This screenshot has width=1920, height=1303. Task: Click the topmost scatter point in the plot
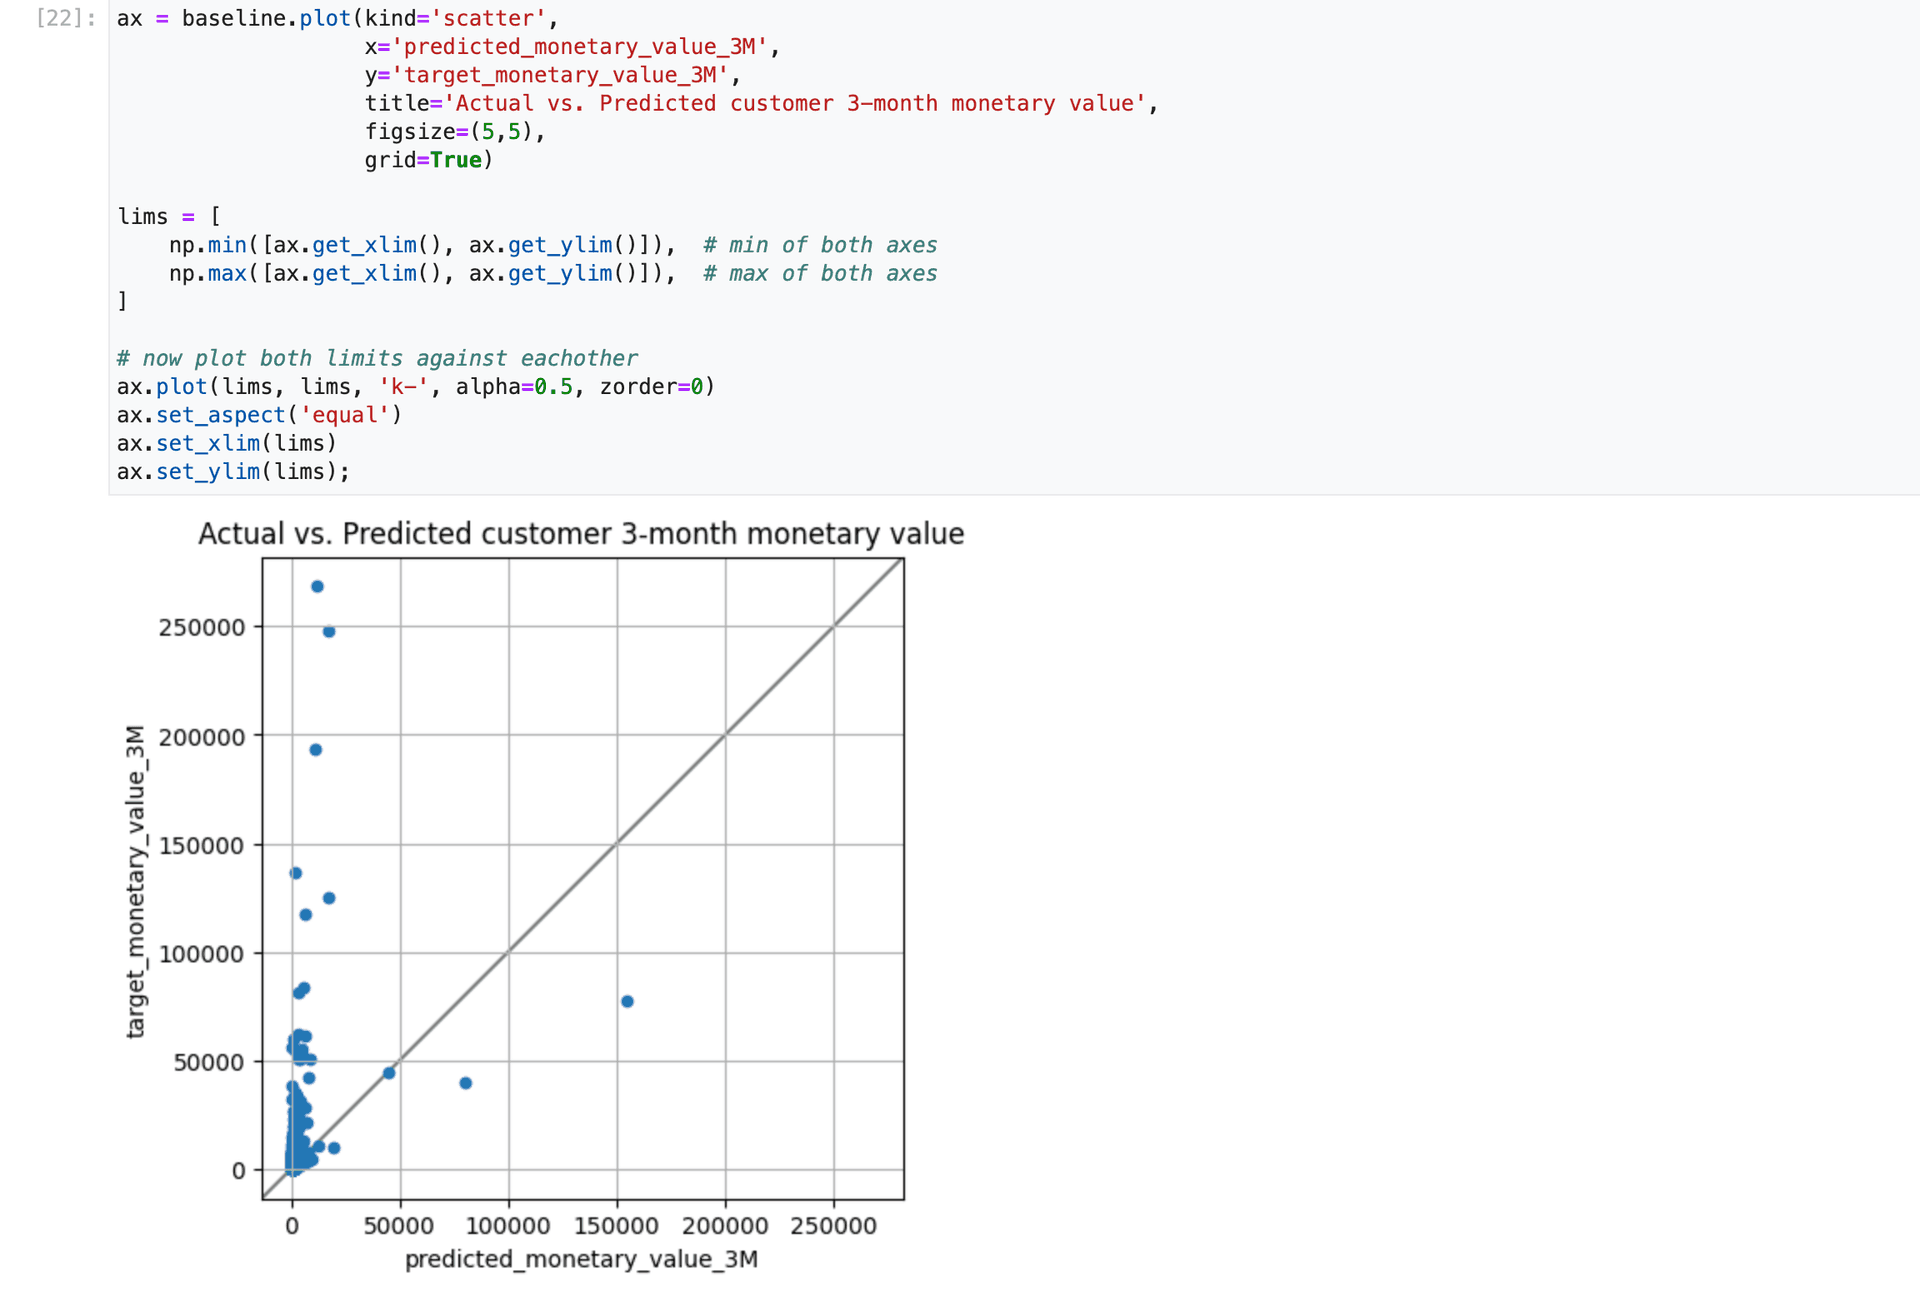(x=317, y=587)
